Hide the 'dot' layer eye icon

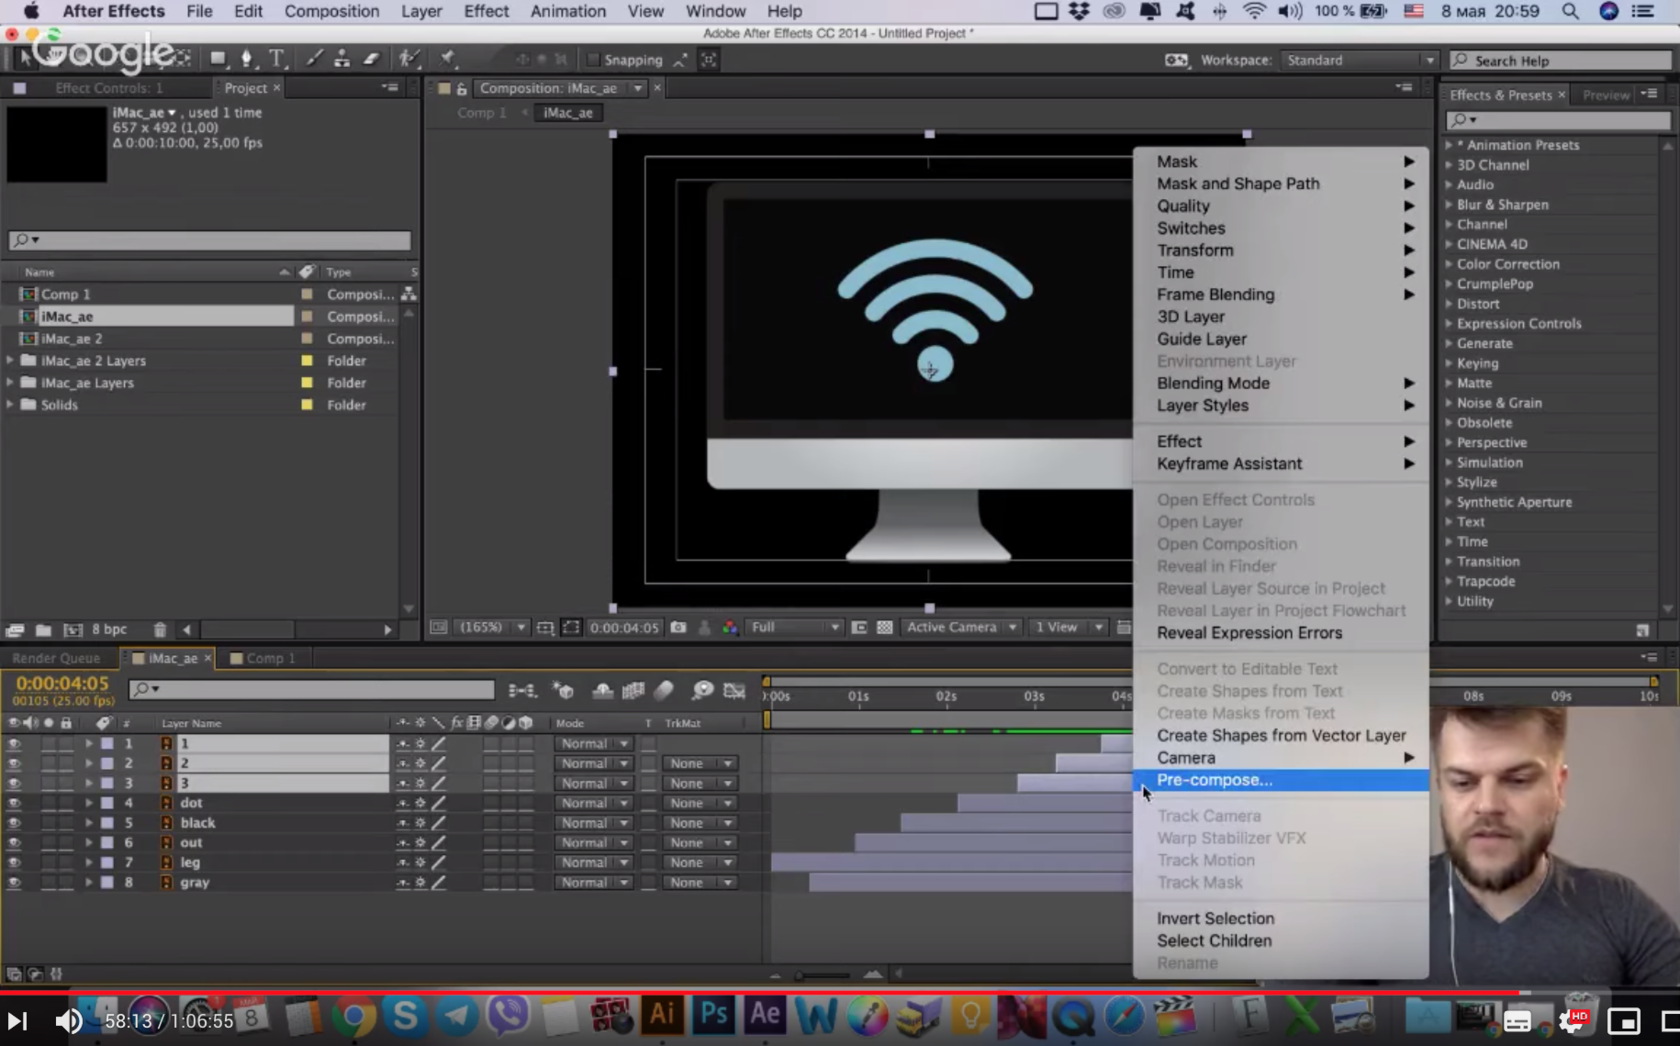pos(14,803)
